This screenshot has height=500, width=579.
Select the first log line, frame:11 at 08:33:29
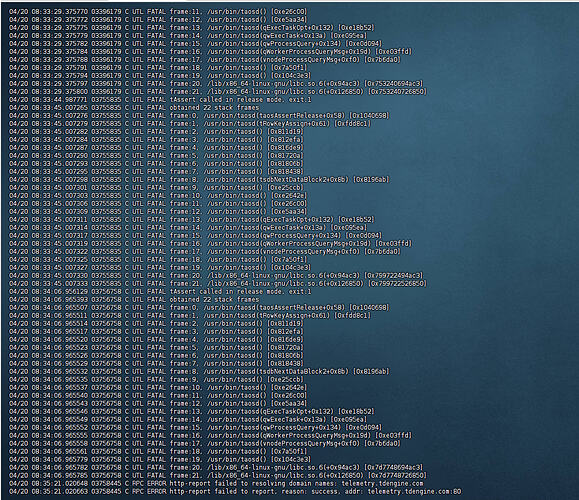point(158,11)
